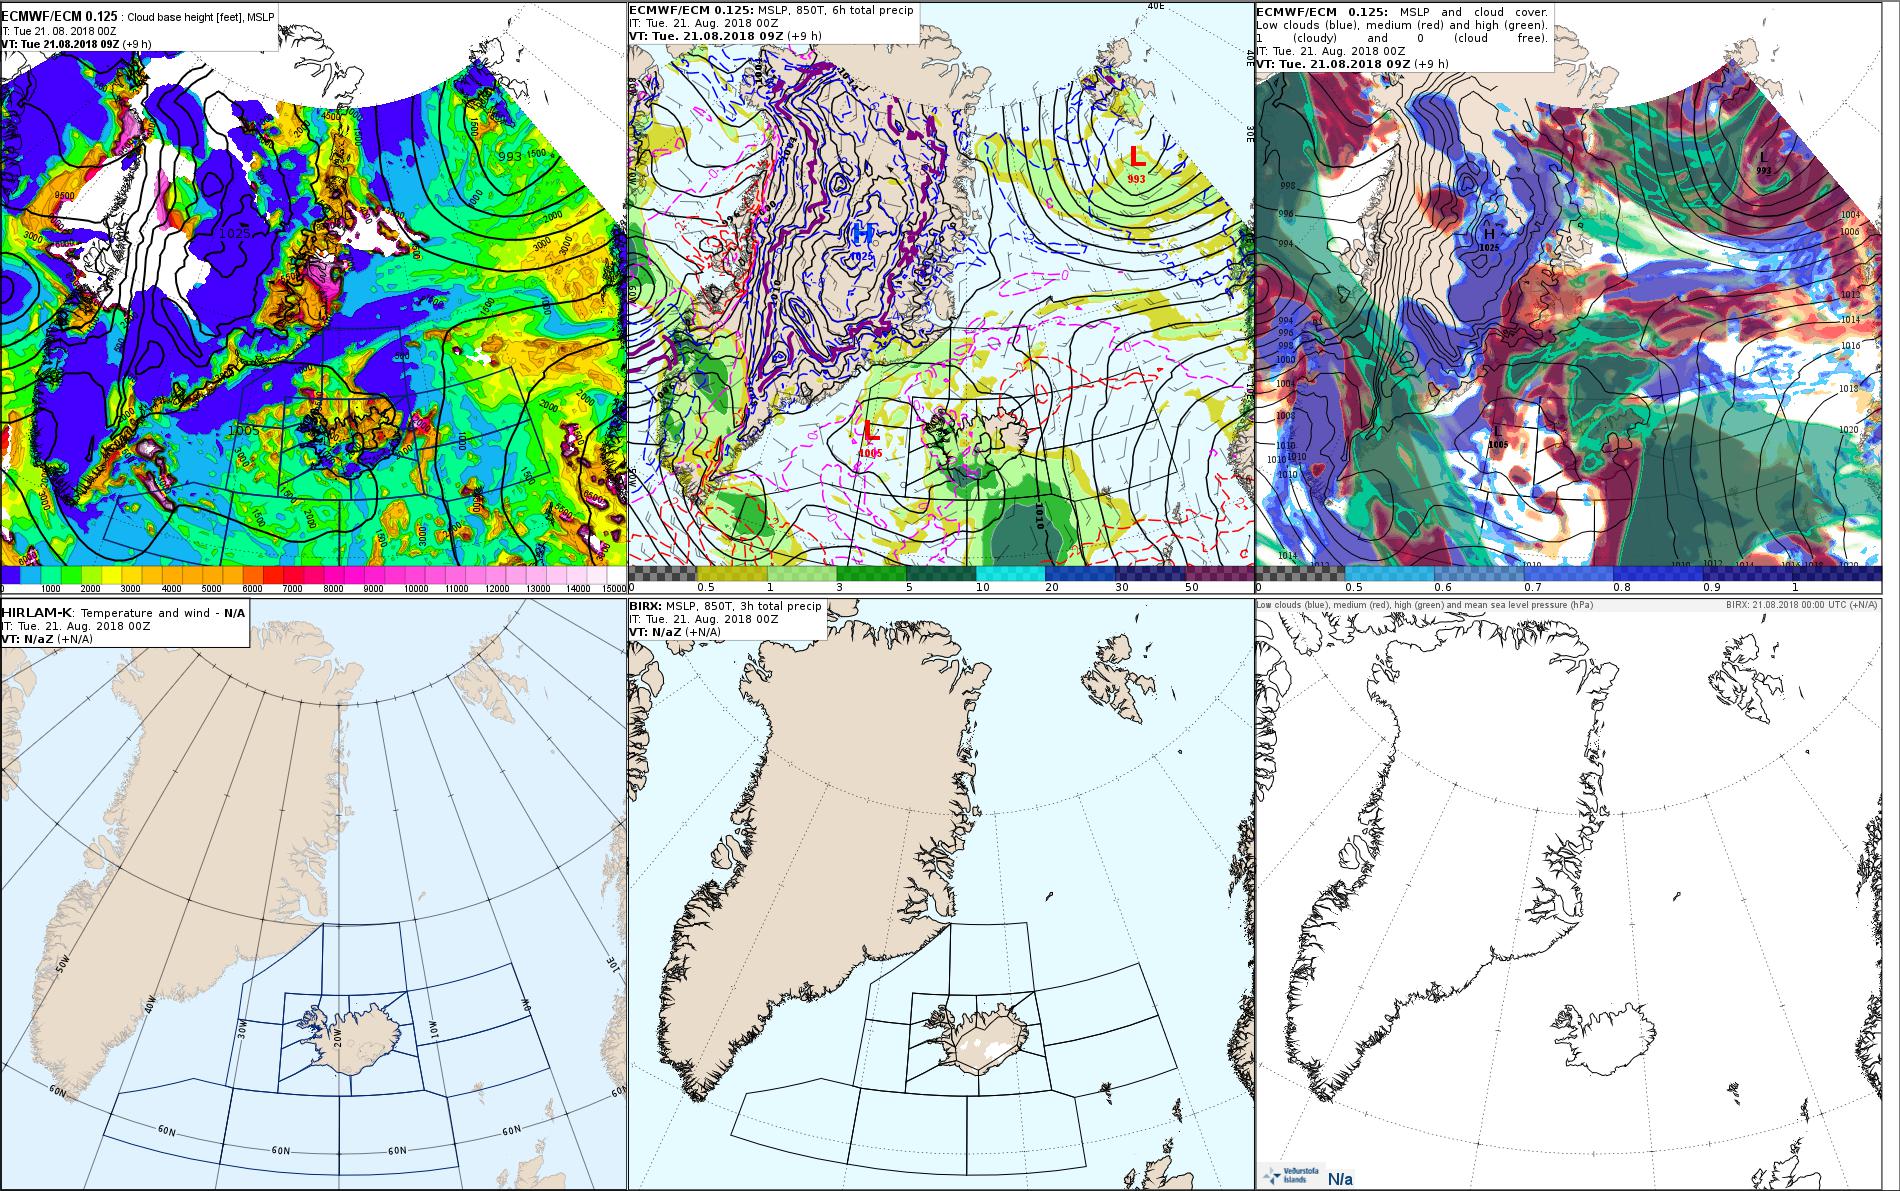
Task: Click 'VT: Tue 21.08.2018 09Z' in cloud base panel
Action: point(62,43)
